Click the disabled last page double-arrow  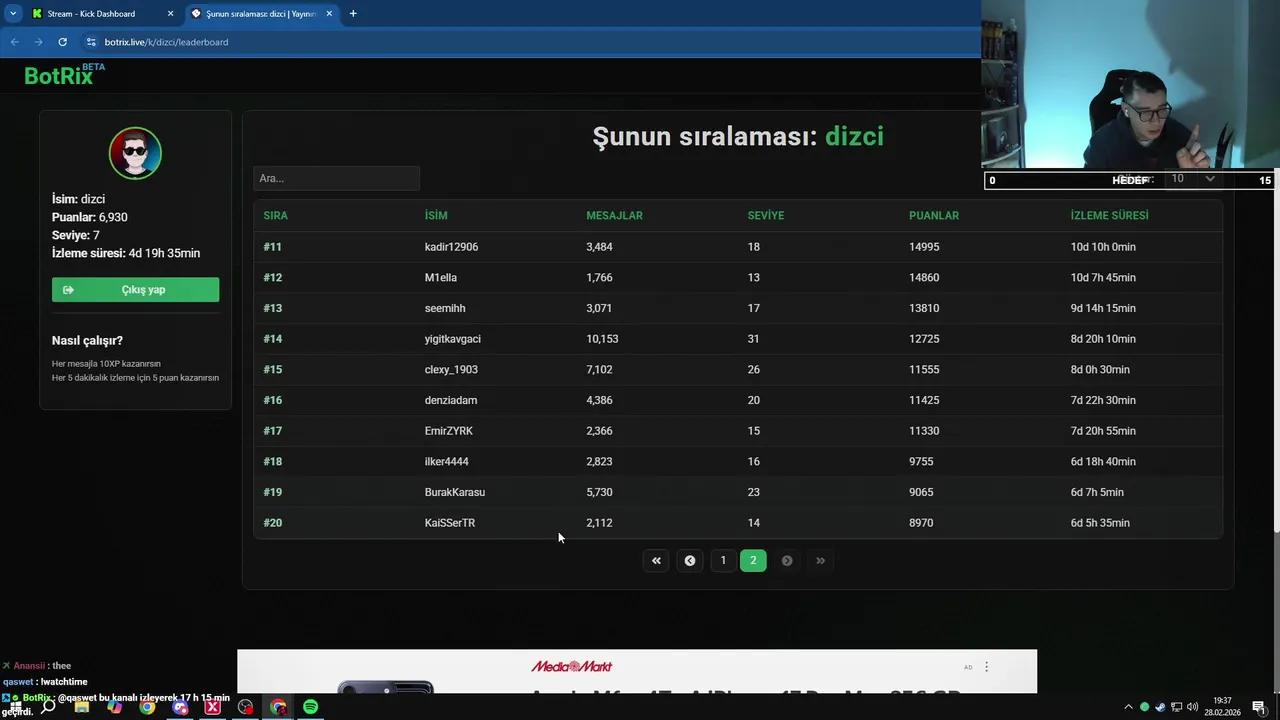click(820, 560)
